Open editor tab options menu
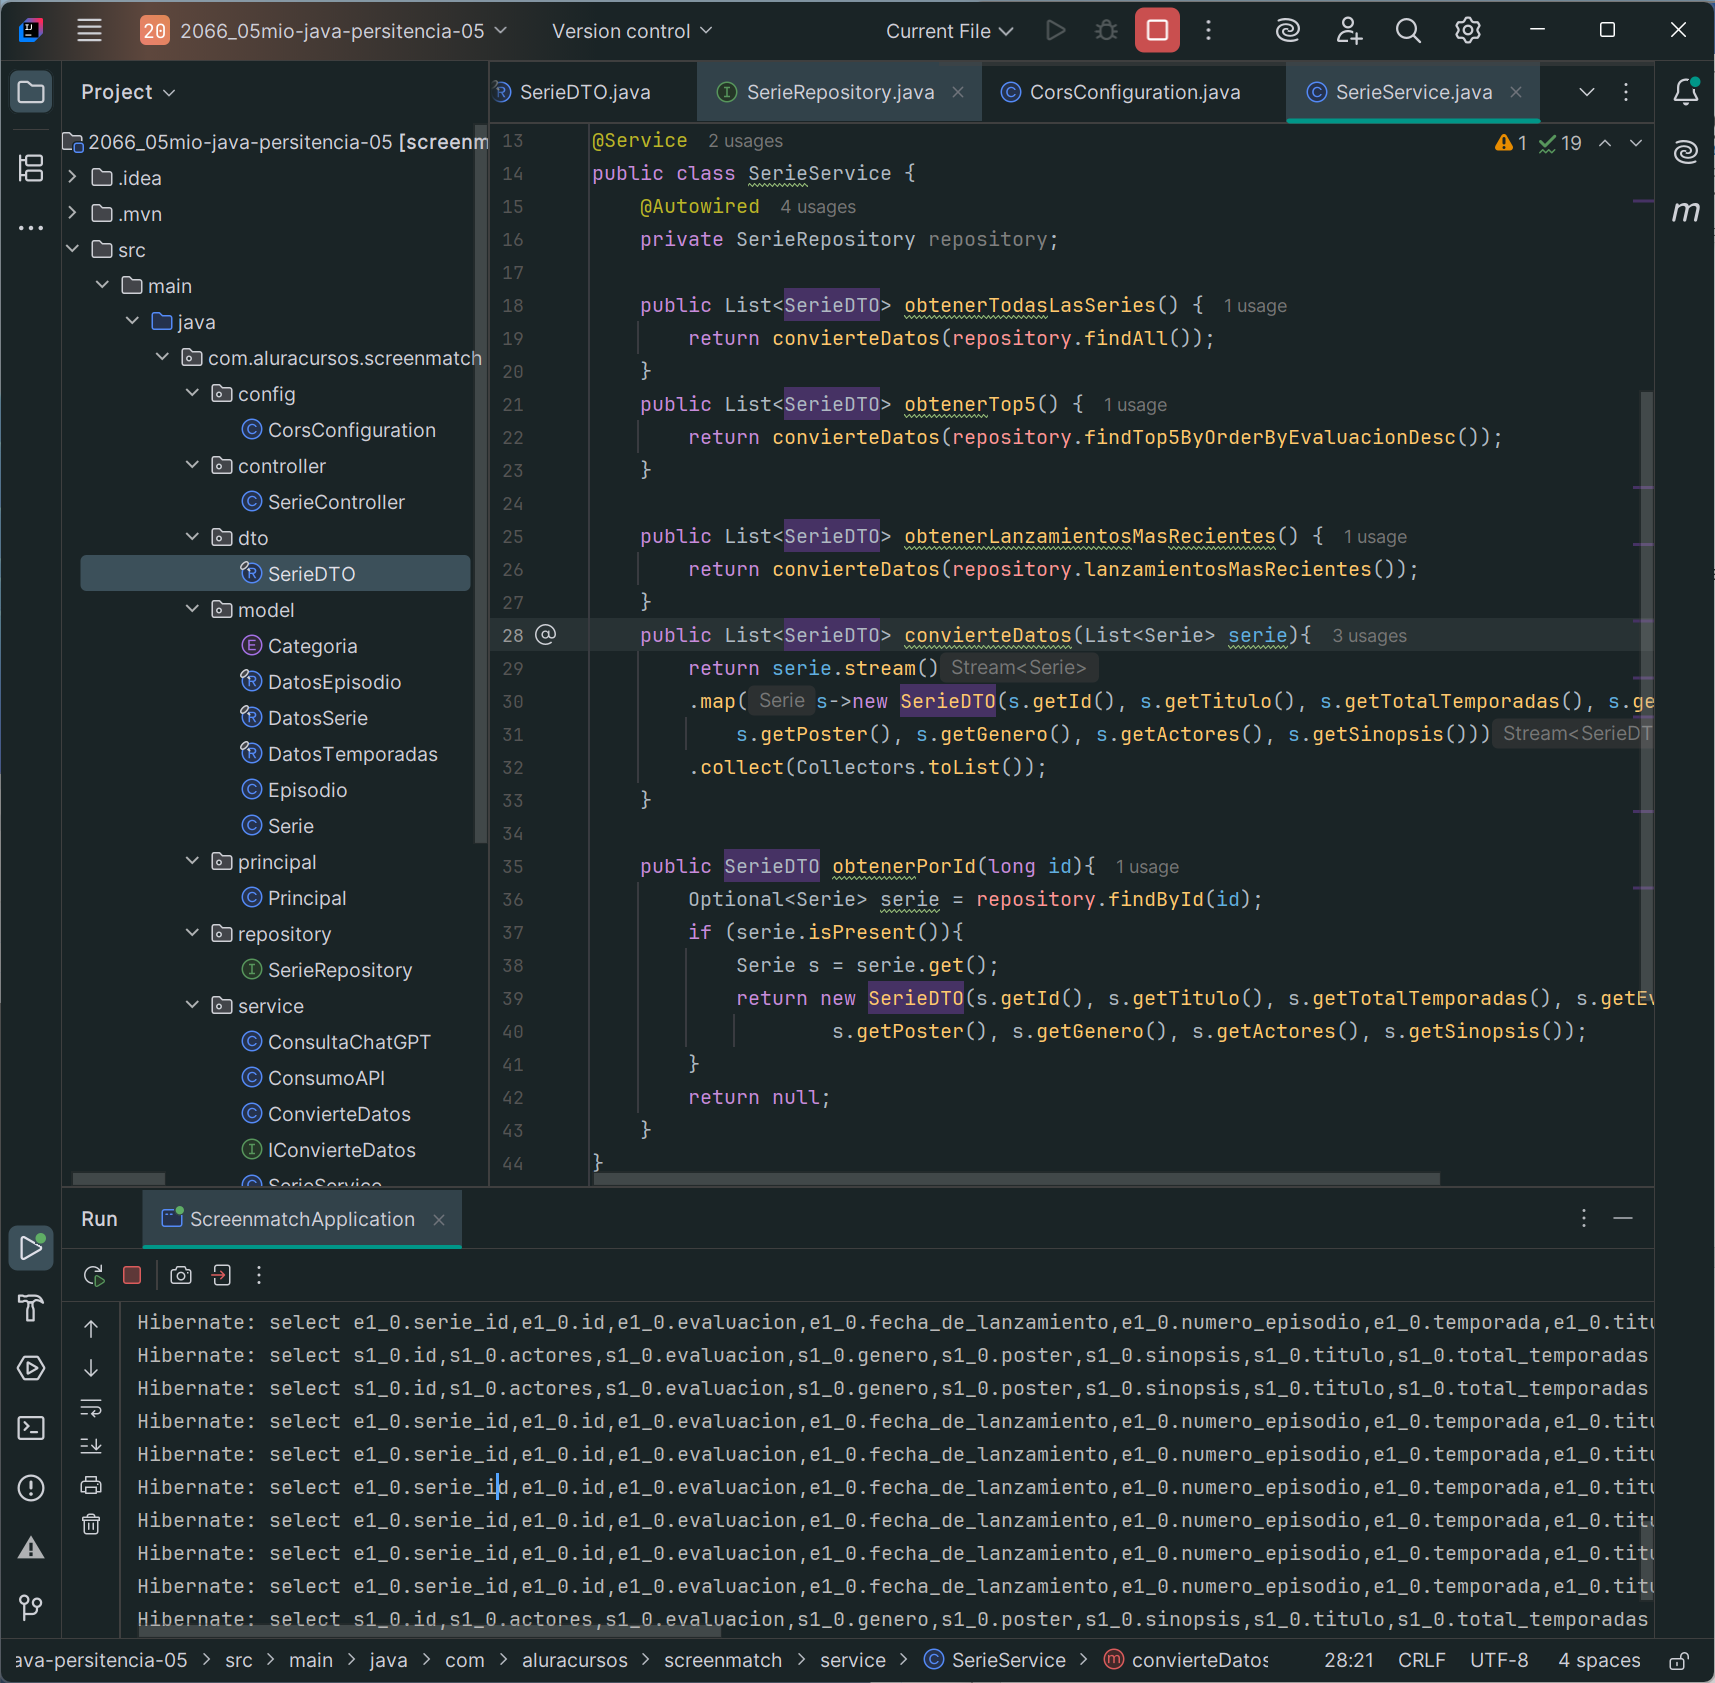1715x1683 pixels. point(1626,92)
